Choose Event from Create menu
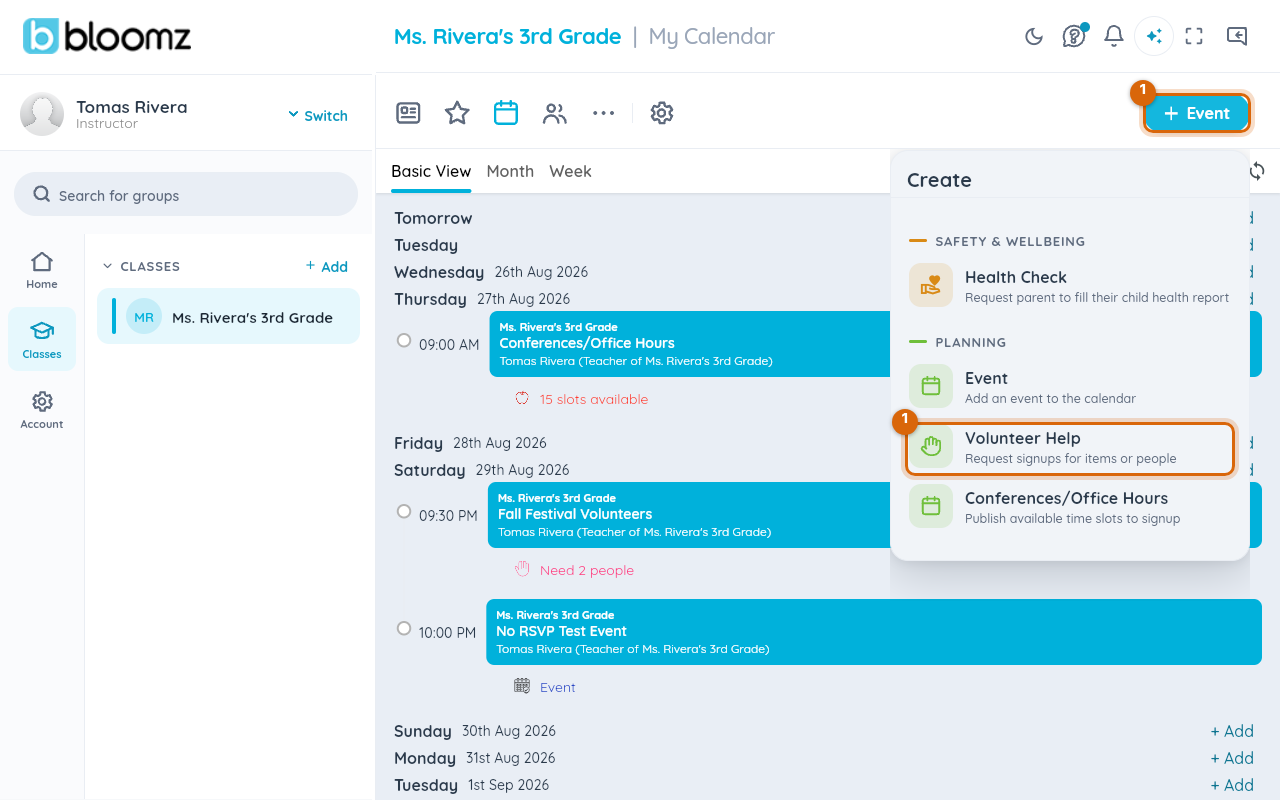Screen dimensions: 1280x800 1070,386
